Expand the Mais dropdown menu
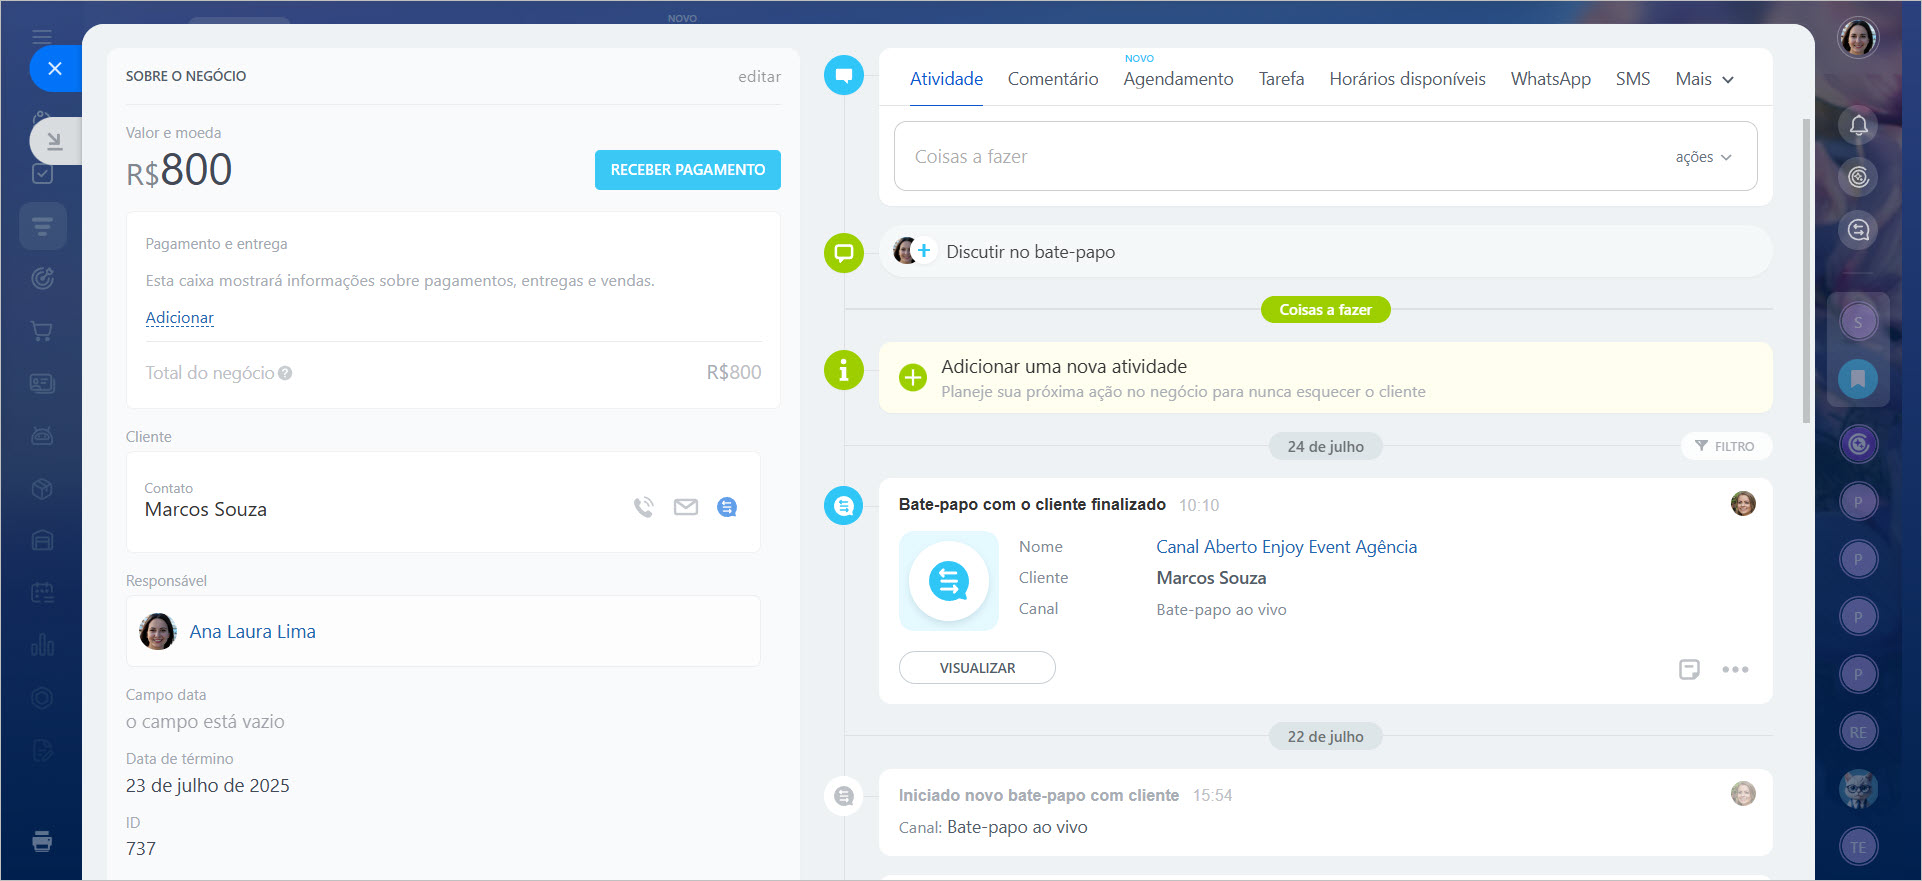 [x=1704, y=79]
